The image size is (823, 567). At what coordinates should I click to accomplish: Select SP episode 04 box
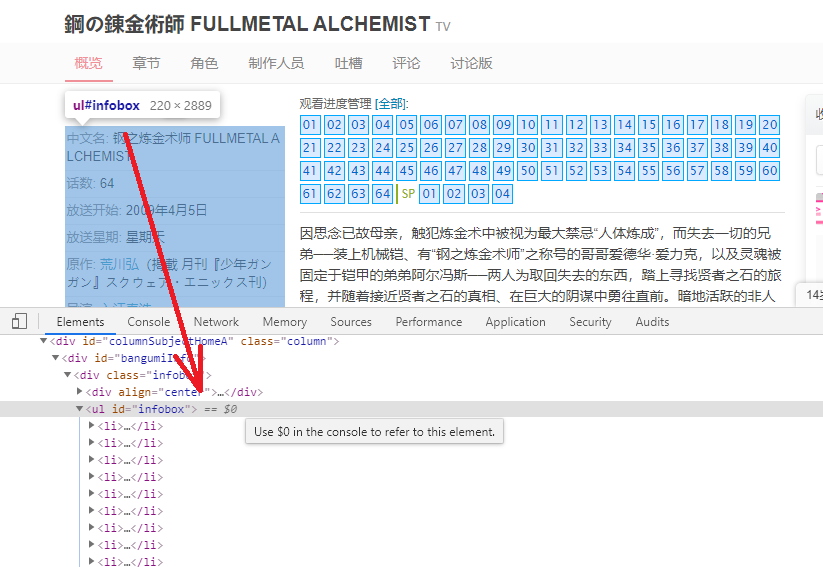click(x=502, y=194)
